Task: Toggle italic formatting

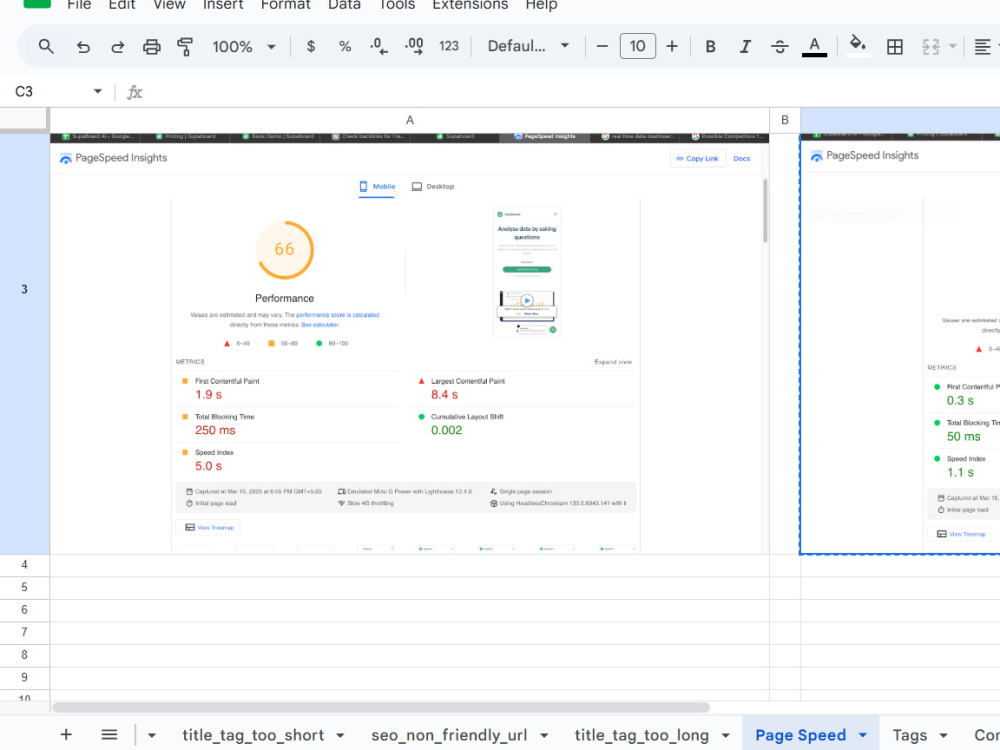Action: coord(745,47)
